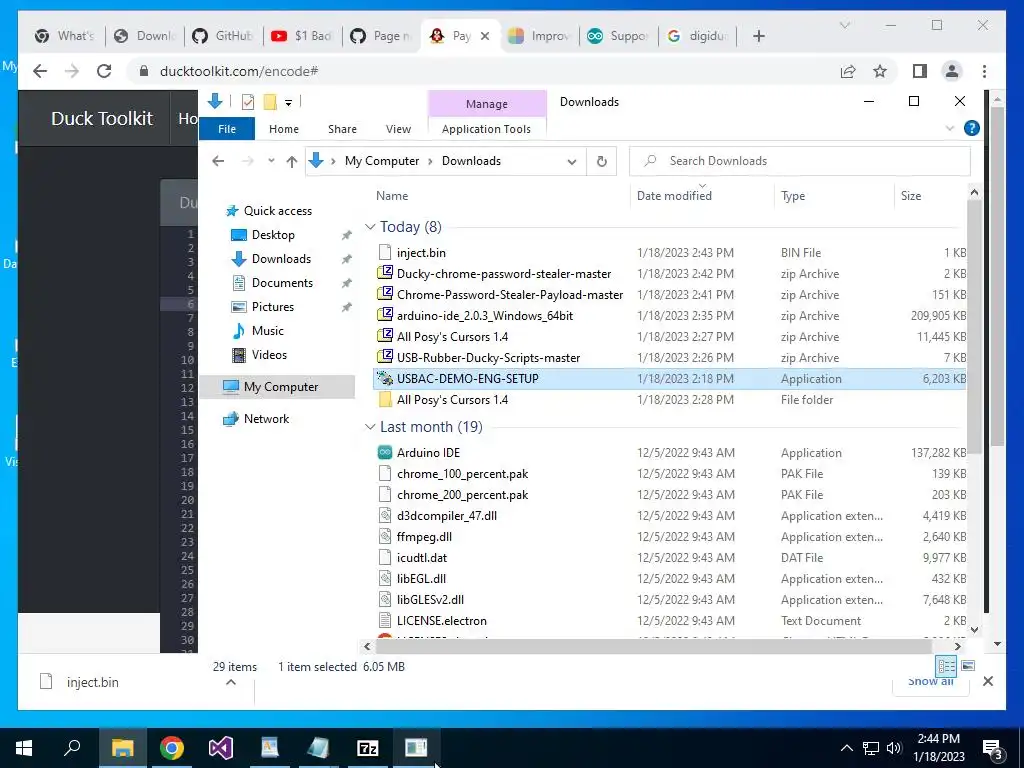This screenshot has width=1024, height=768.
Task: Click the file list horizontal scrollbar
Action: coord(653,647)
